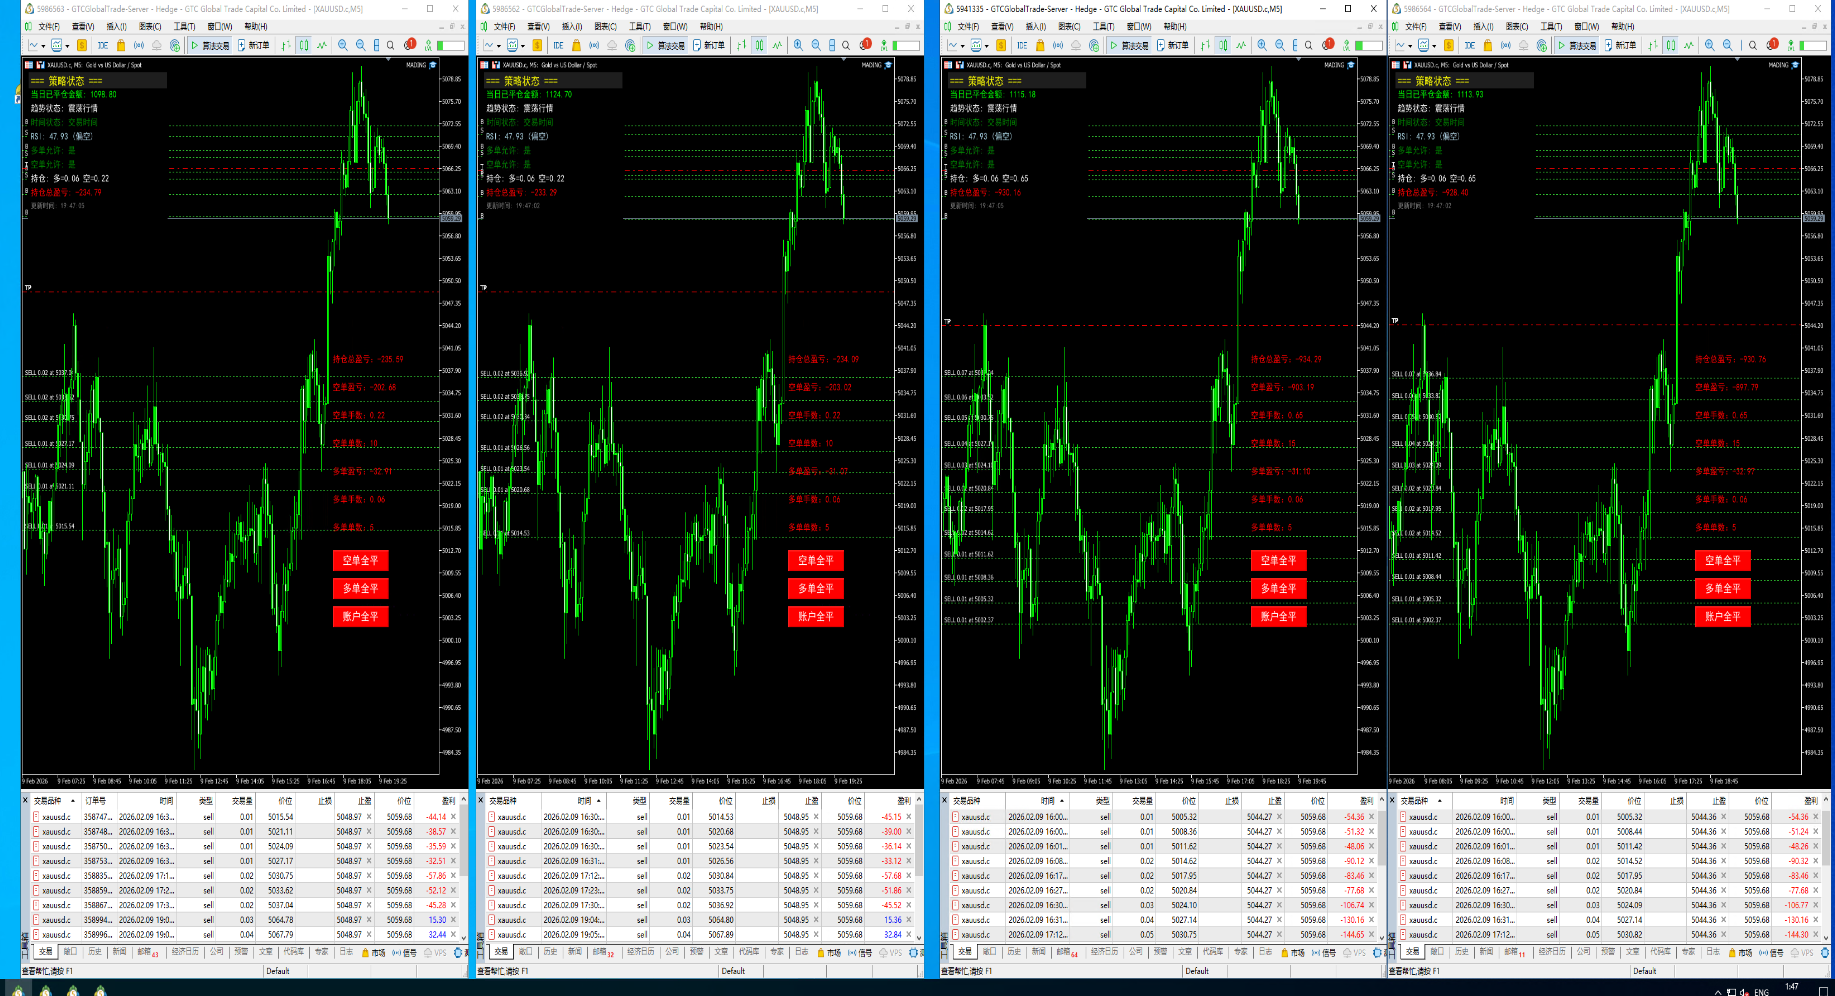Toggle 算法交易 algo trading in window 5986563
Image resolution: width=1835 pixels, height=996 pixels.
click(211, 45)
